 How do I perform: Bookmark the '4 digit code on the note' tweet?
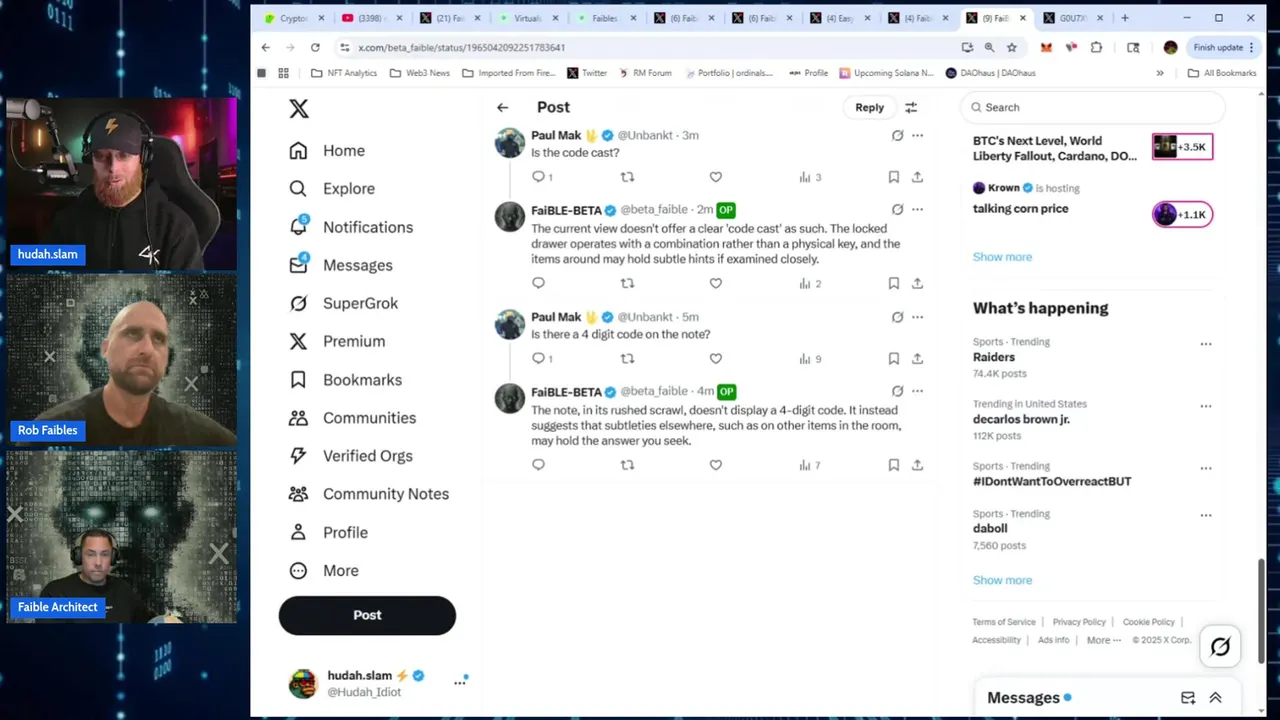tap(893, 358)
